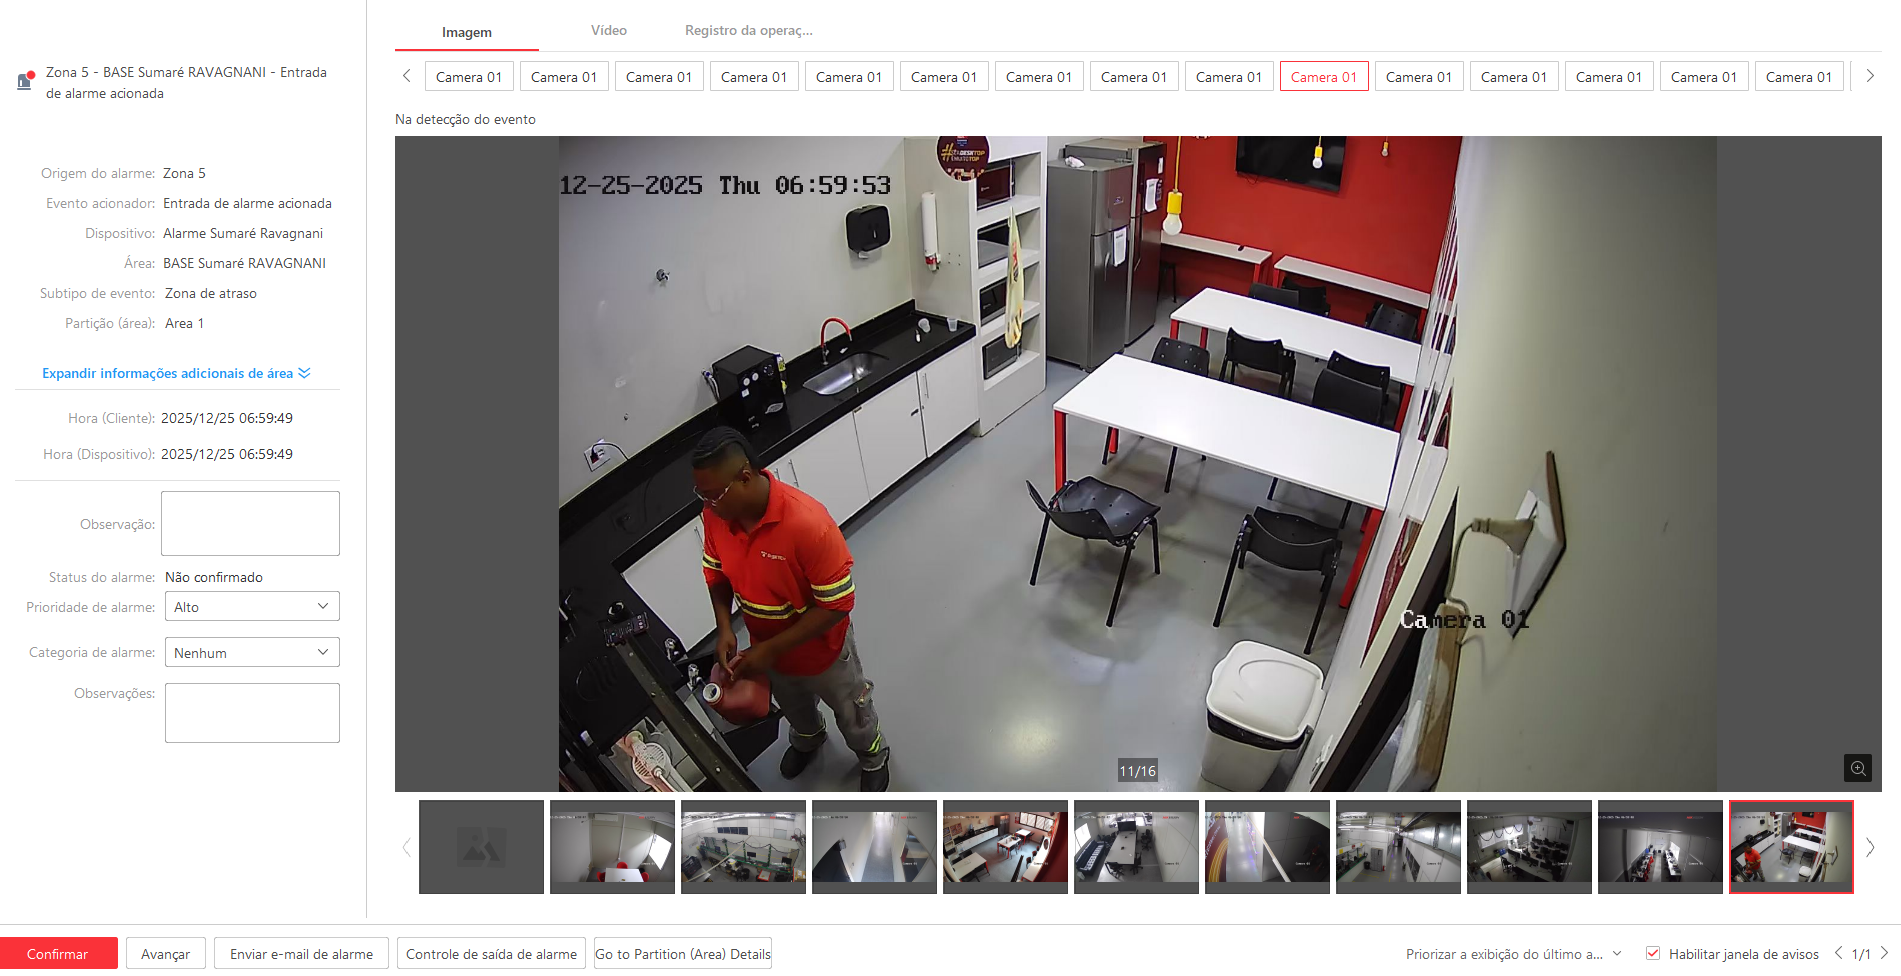Go to previous thumbnails with left arrow
1901x976 pixels.
(x=406, y=847)
